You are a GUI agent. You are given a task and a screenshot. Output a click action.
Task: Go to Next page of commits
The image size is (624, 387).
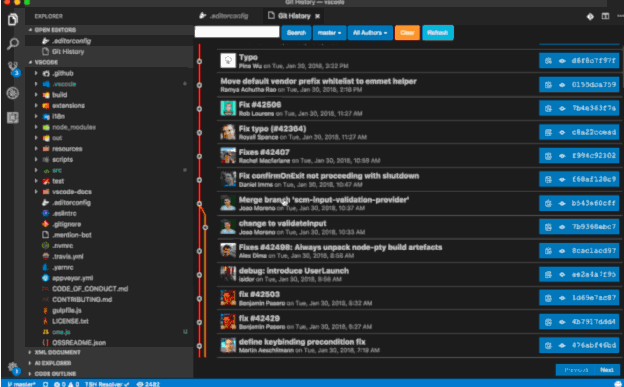click(606, 370)
